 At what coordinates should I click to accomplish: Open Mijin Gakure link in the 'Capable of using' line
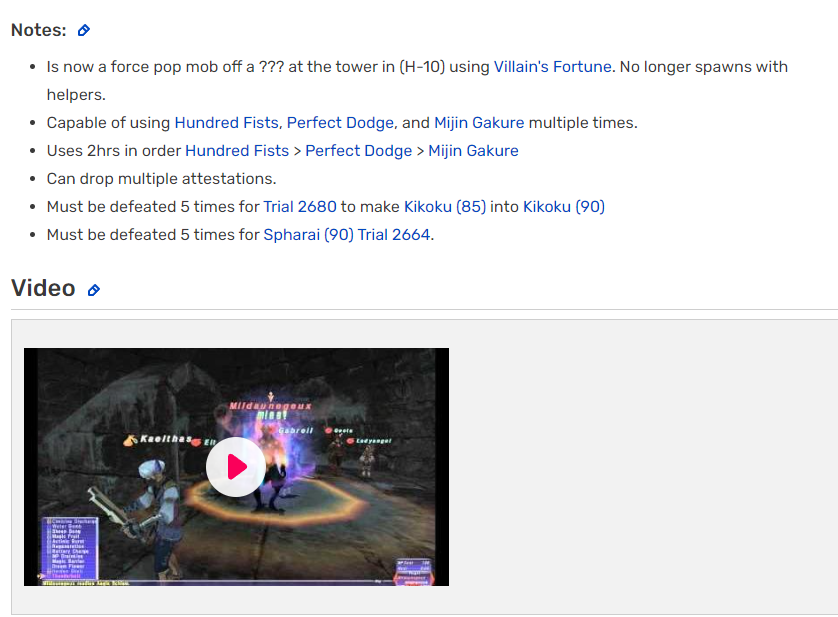point(479,122)
